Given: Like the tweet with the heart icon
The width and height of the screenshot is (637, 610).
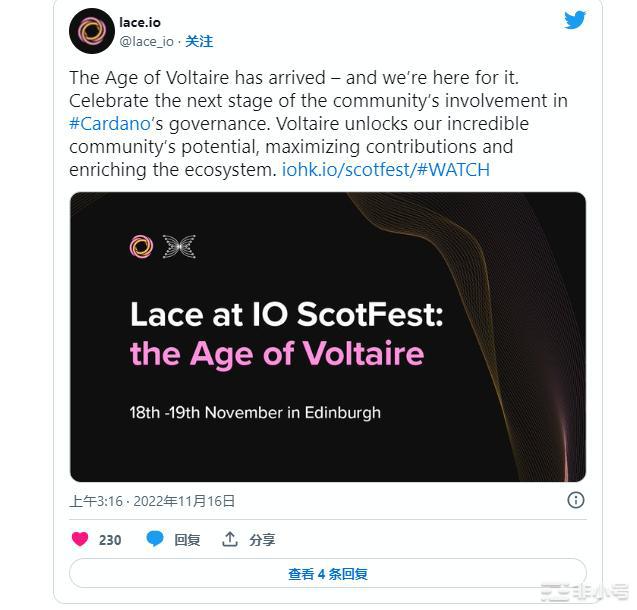Looking at the screenshot, I should tap(80, 539).
